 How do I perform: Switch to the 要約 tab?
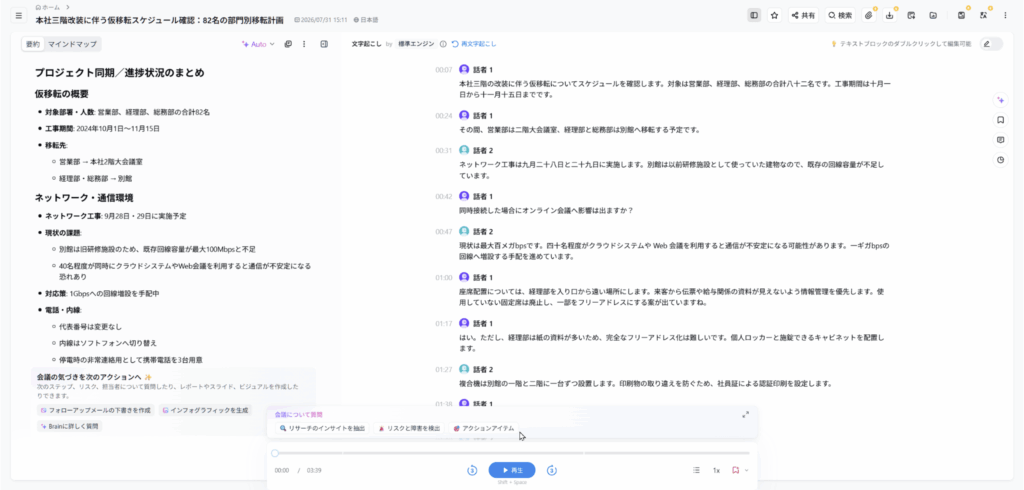(33, 44)
